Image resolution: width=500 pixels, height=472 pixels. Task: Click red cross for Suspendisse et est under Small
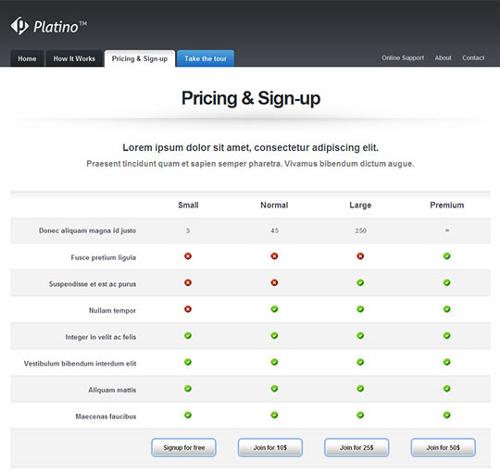coord(188,283)
